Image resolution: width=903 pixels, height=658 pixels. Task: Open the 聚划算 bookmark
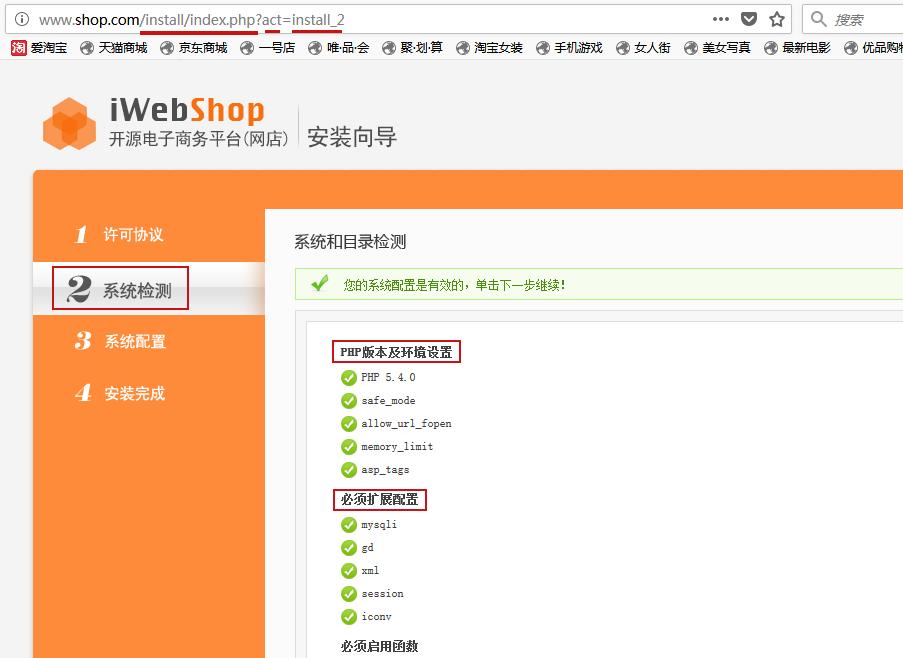pos(412,48)
